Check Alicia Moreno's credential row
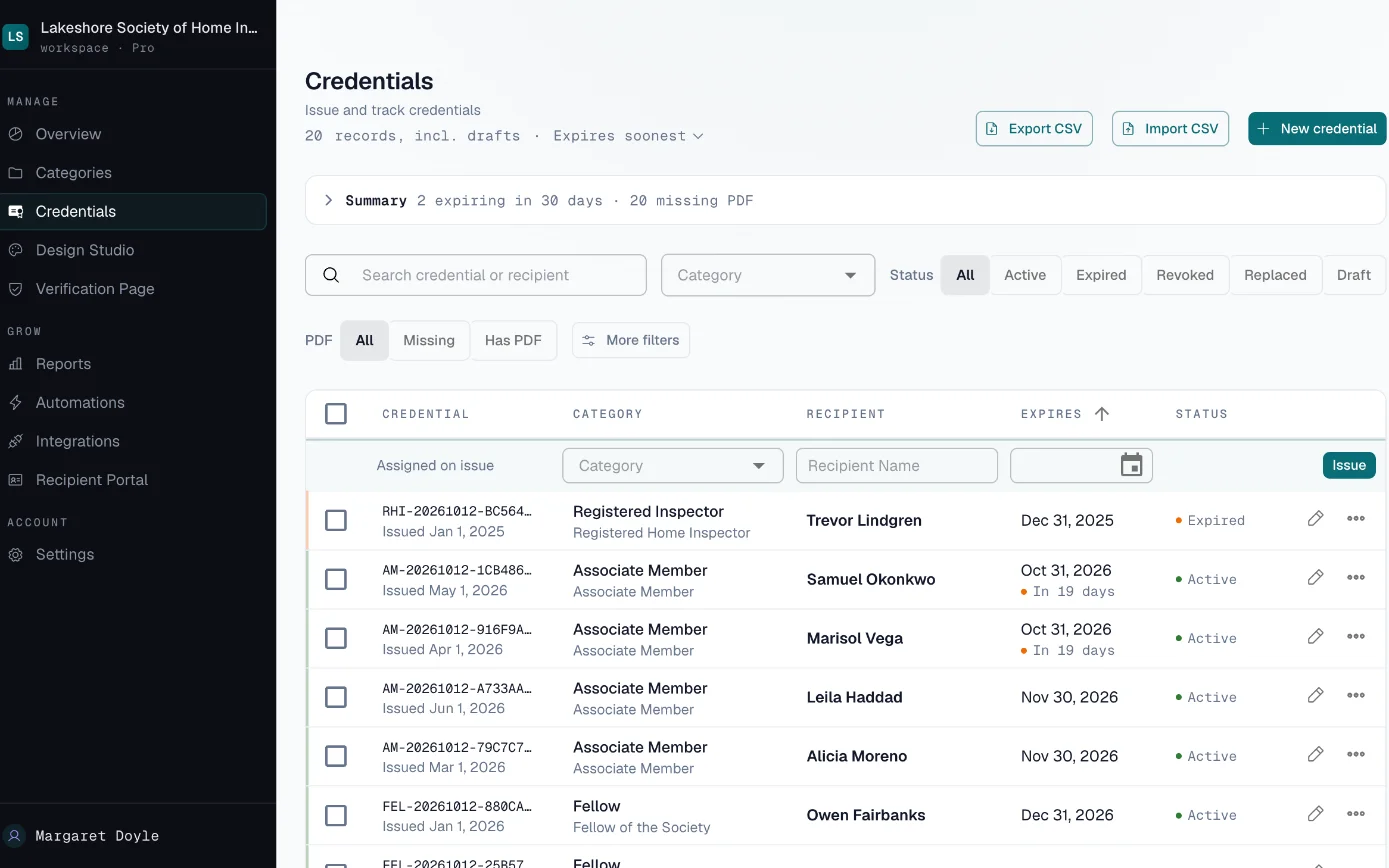 click(336, 756)
